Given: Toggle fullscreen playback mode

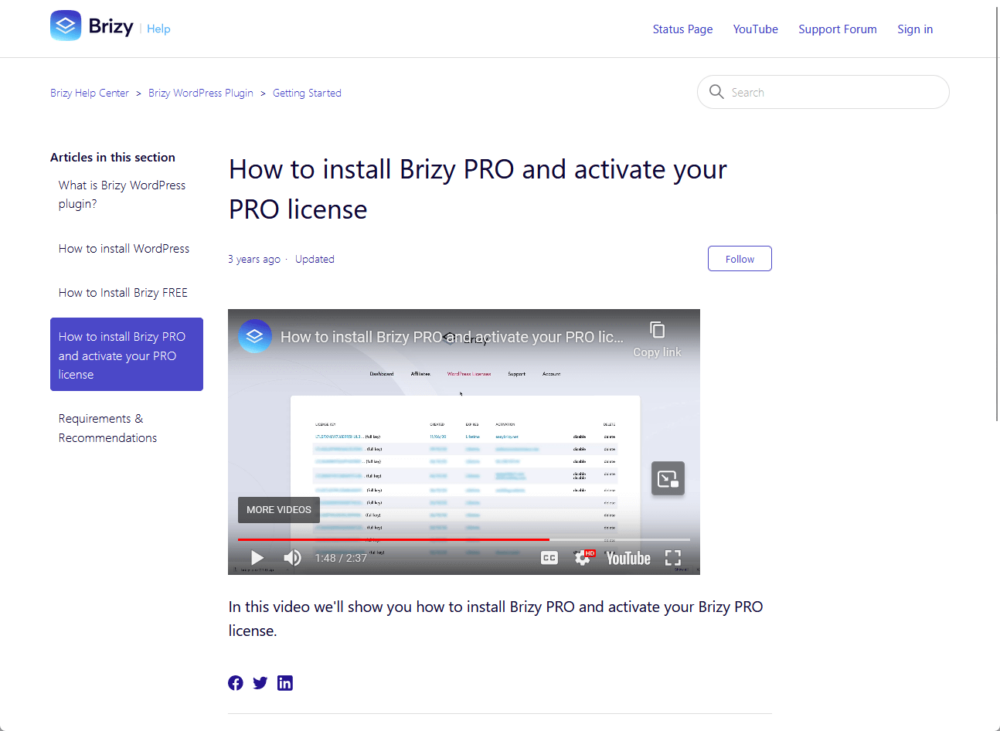Looking at the screenshot, I should pos(672,557).
